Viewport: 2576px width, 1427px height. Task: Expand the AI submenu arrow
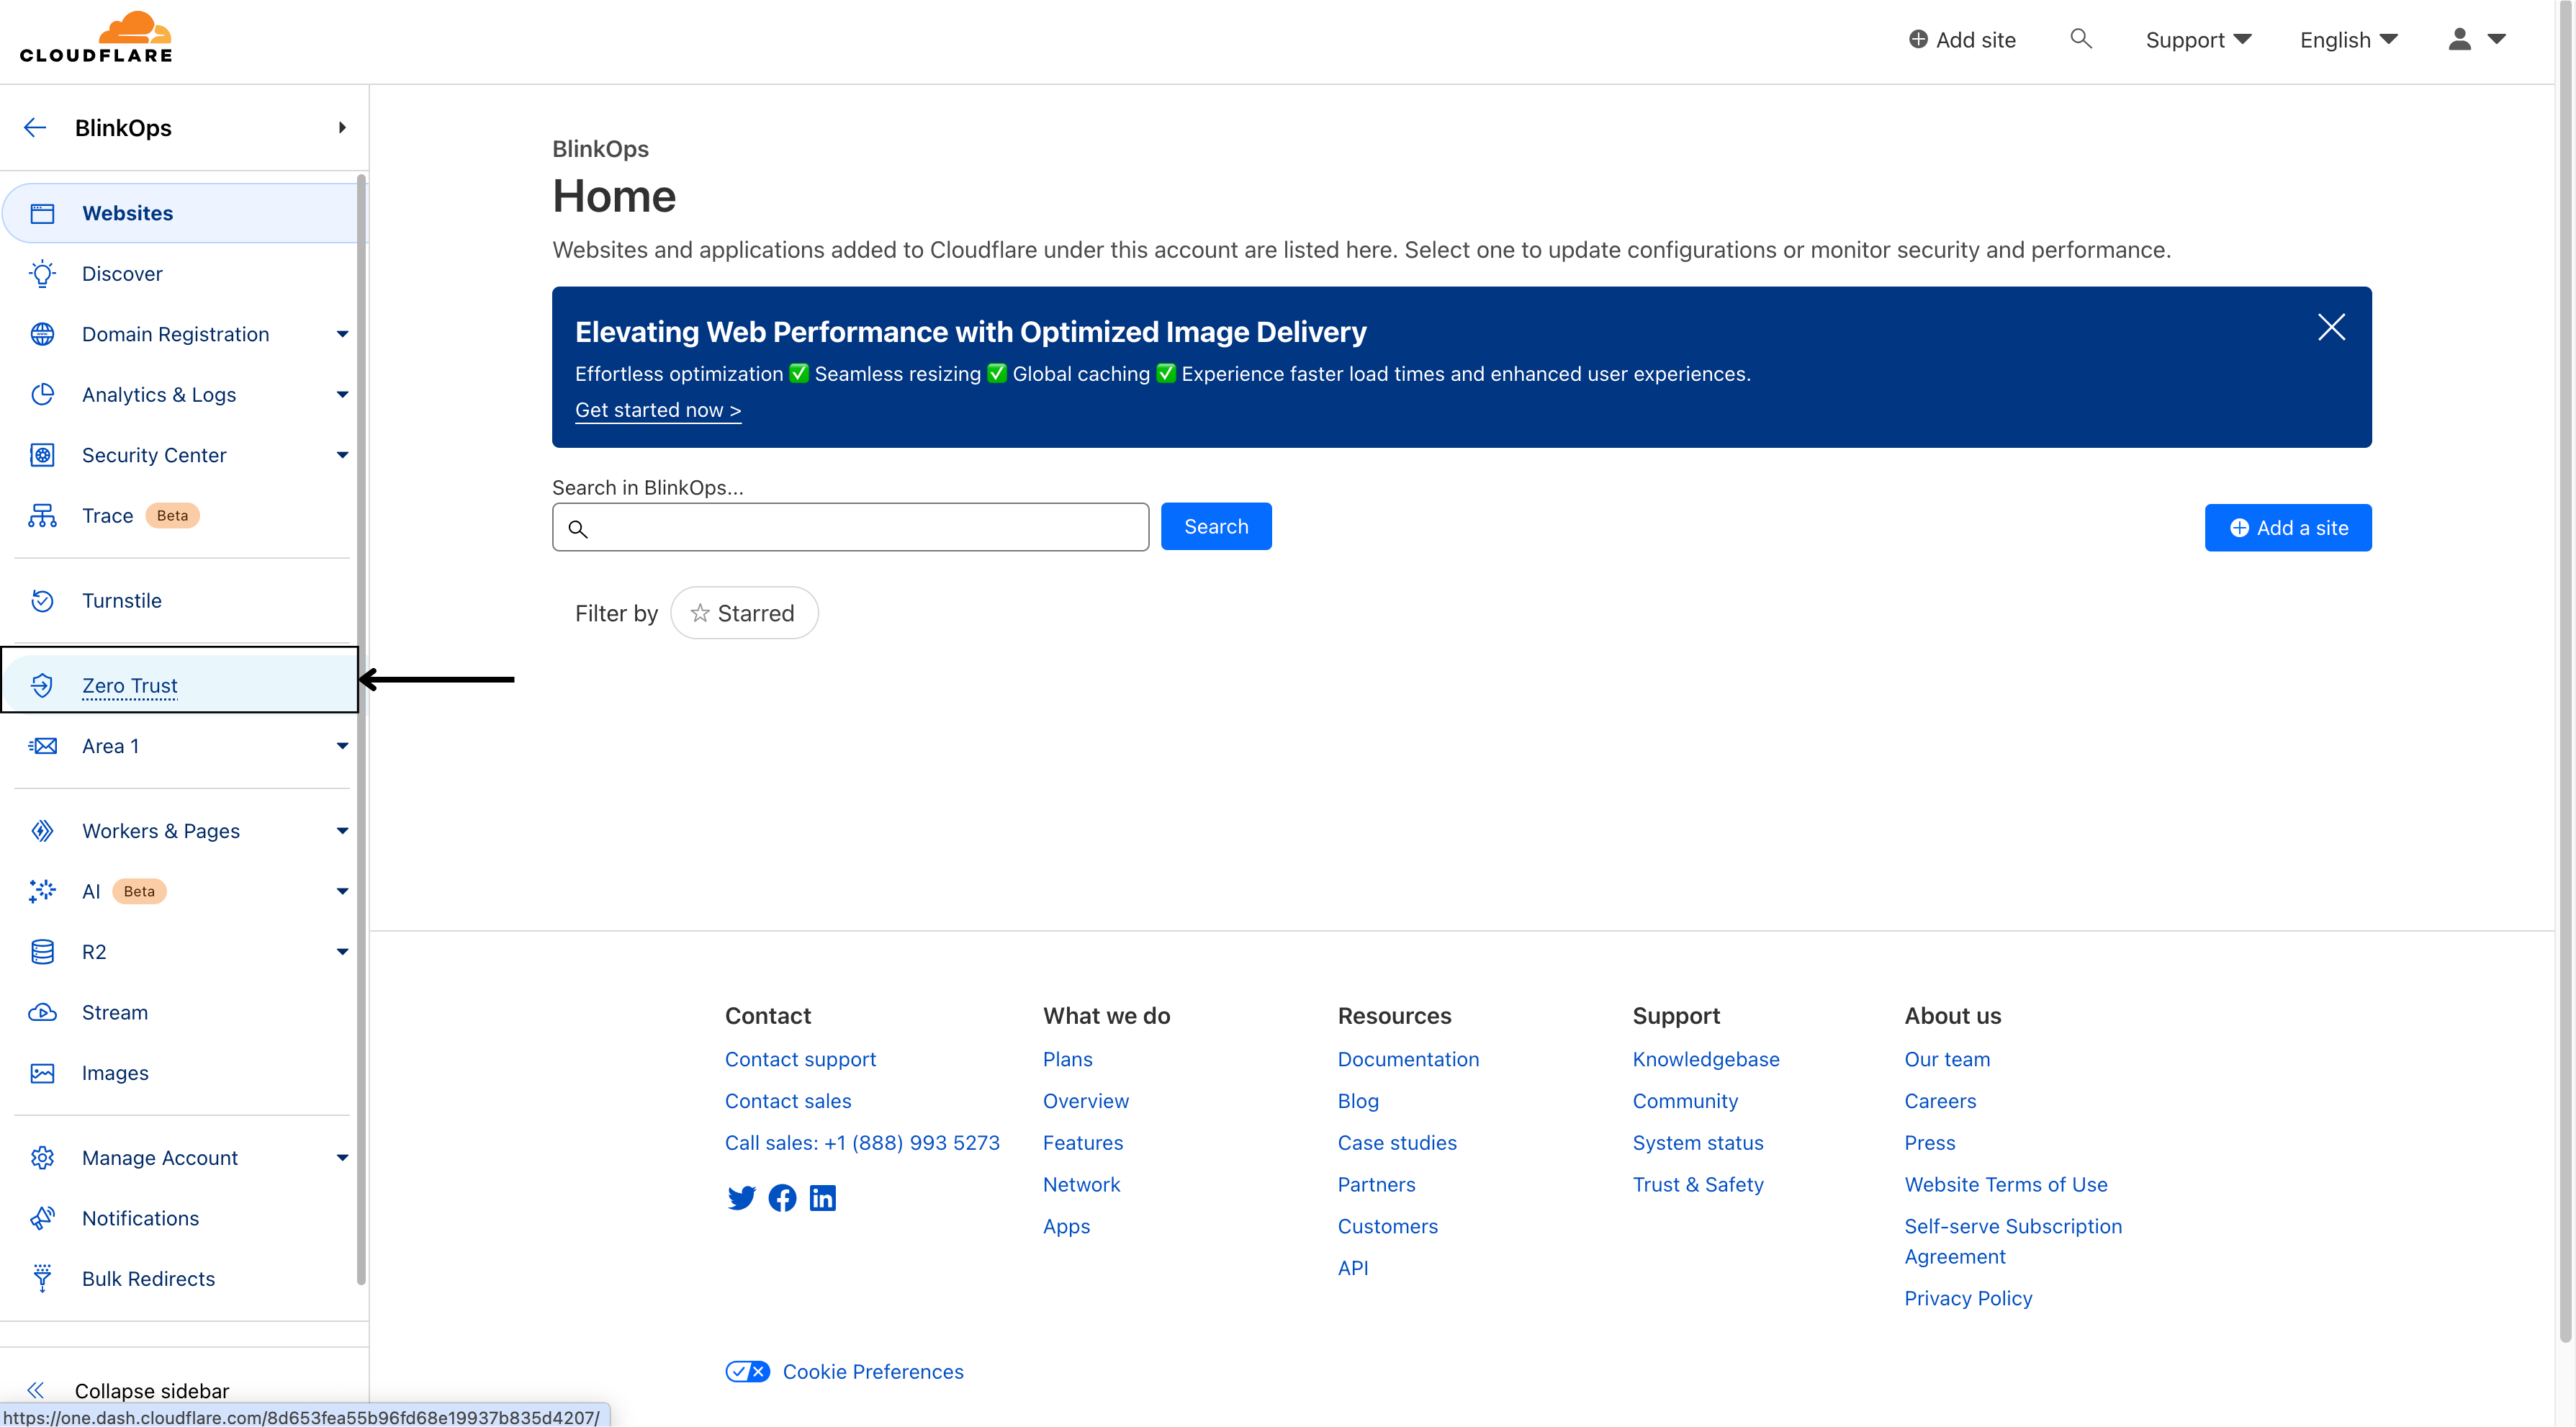click(x=342, y=891)
